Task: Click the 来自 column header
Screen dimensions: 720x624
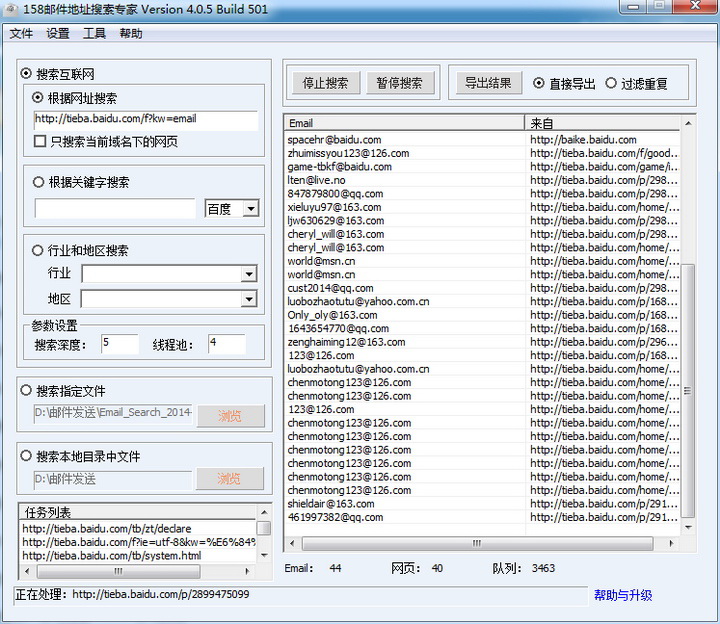Action: click(602, 123)
